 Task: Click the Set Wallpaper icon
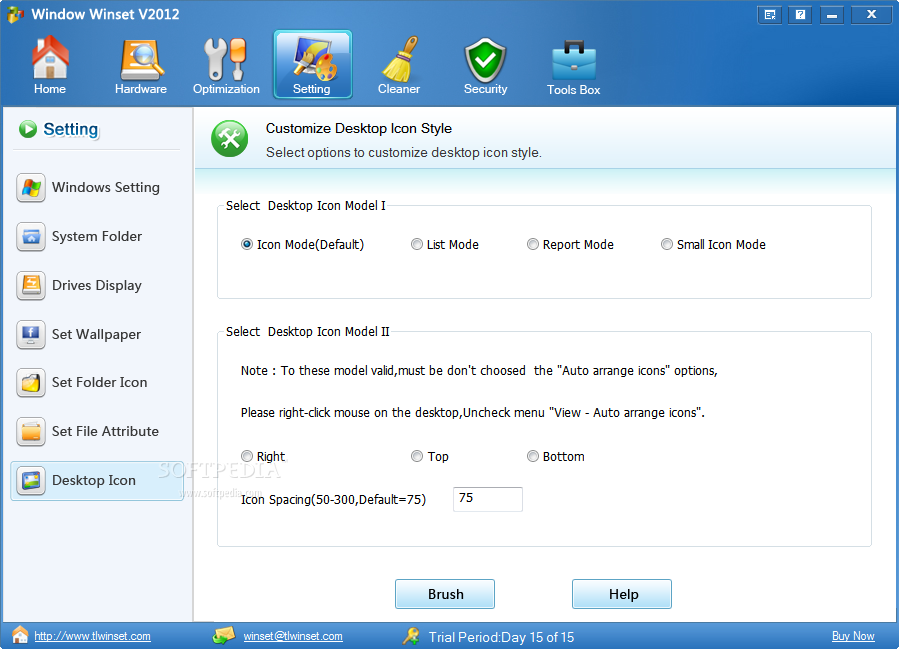[31, 334]
